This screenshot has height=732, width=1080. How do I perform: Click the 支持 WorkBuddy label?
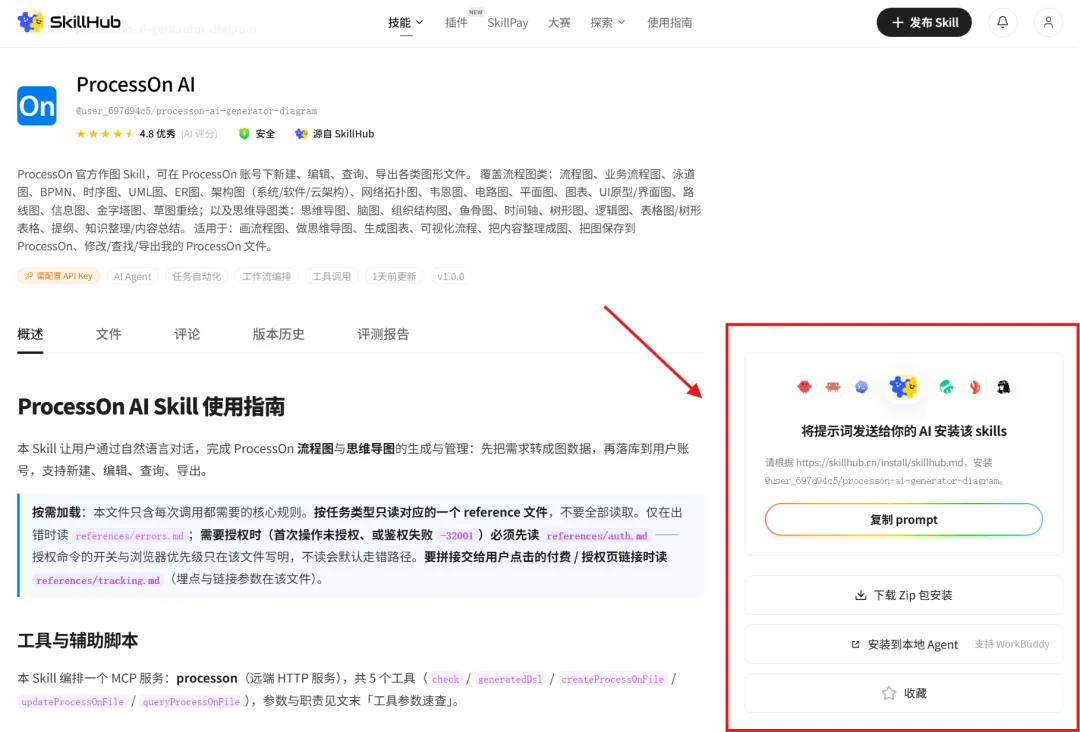[1012, 645]
